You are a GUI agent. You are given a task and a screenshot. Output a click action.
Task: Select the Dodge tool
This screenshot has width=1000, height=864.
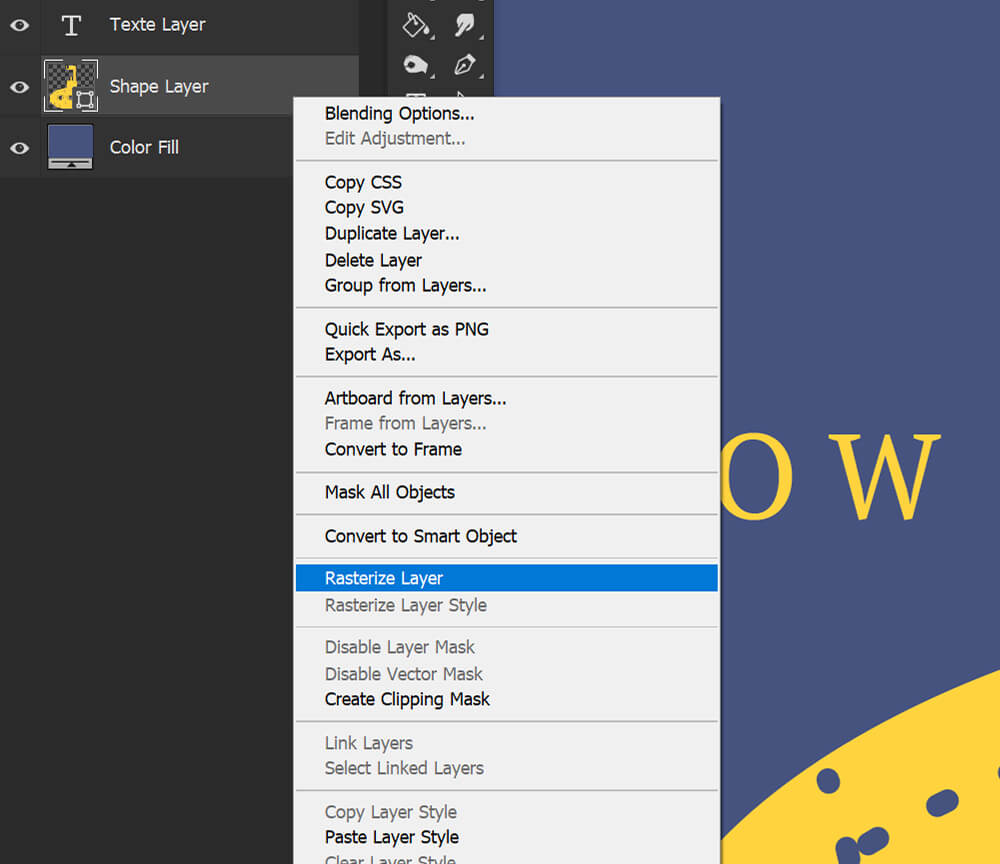[417, 63]
